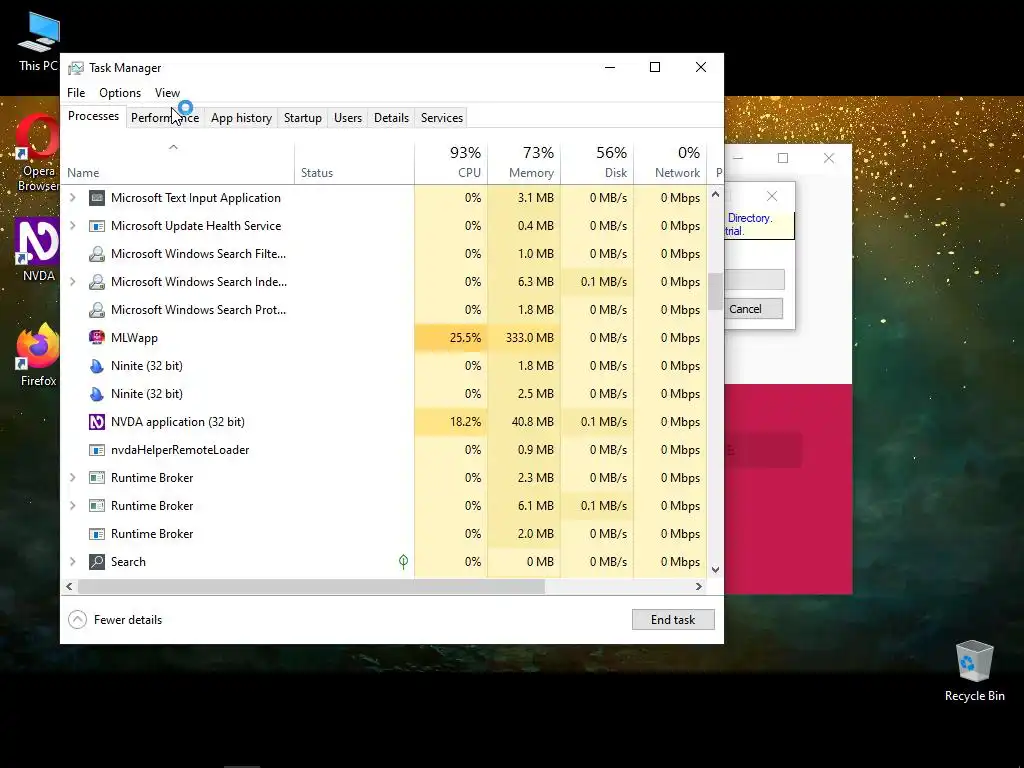Viewport: 1024px width, 768px height.
Task: Open the Firefox desktop shortcut
Action: [39, 355]
